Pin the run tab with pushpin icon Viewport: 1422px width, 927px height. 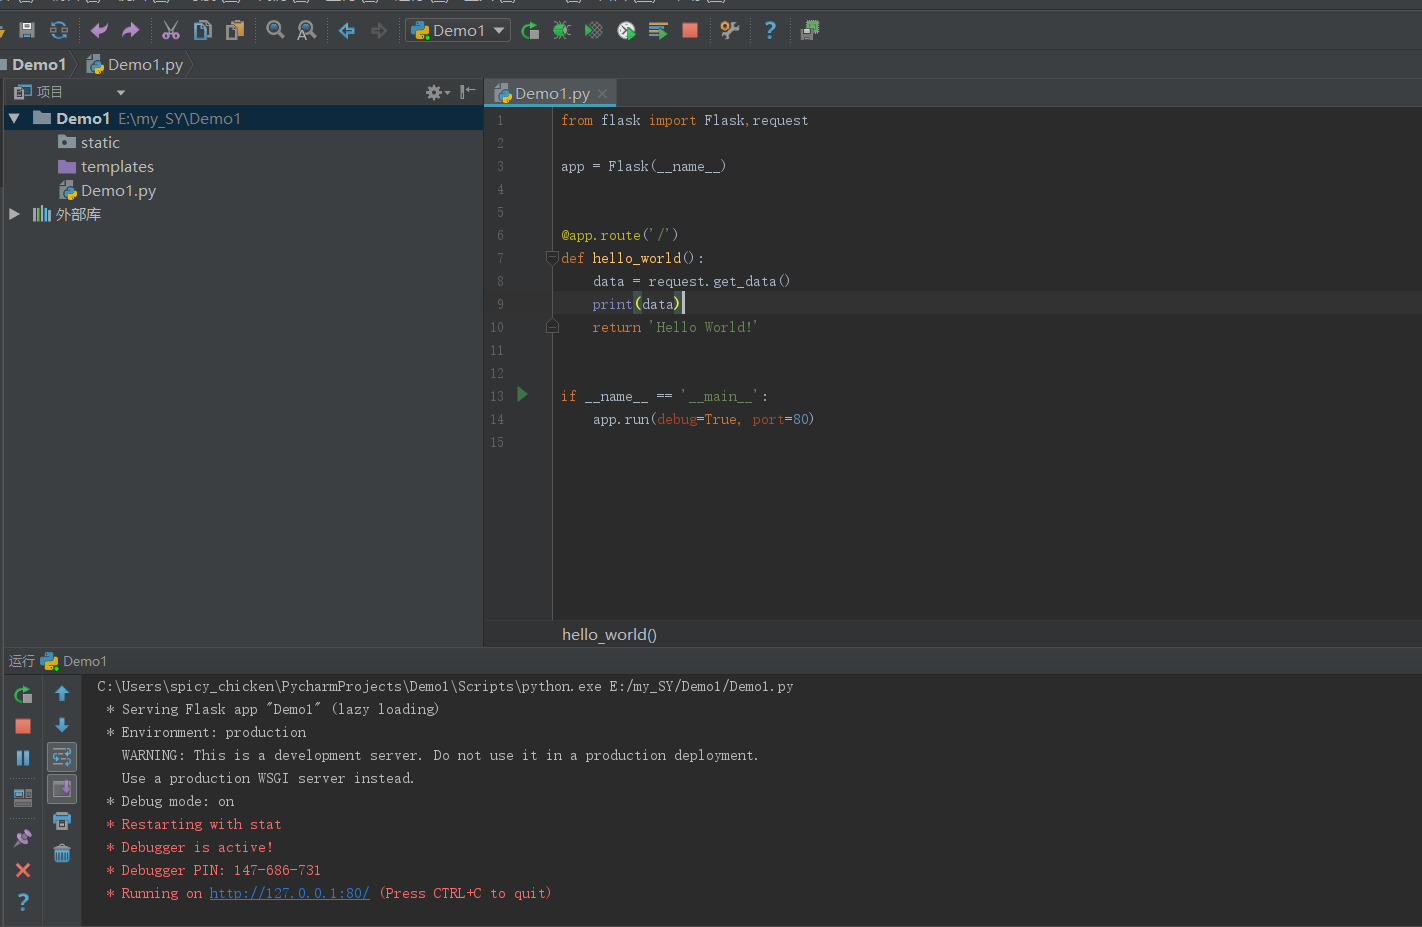pyautogui.click(x=23, y=838)
